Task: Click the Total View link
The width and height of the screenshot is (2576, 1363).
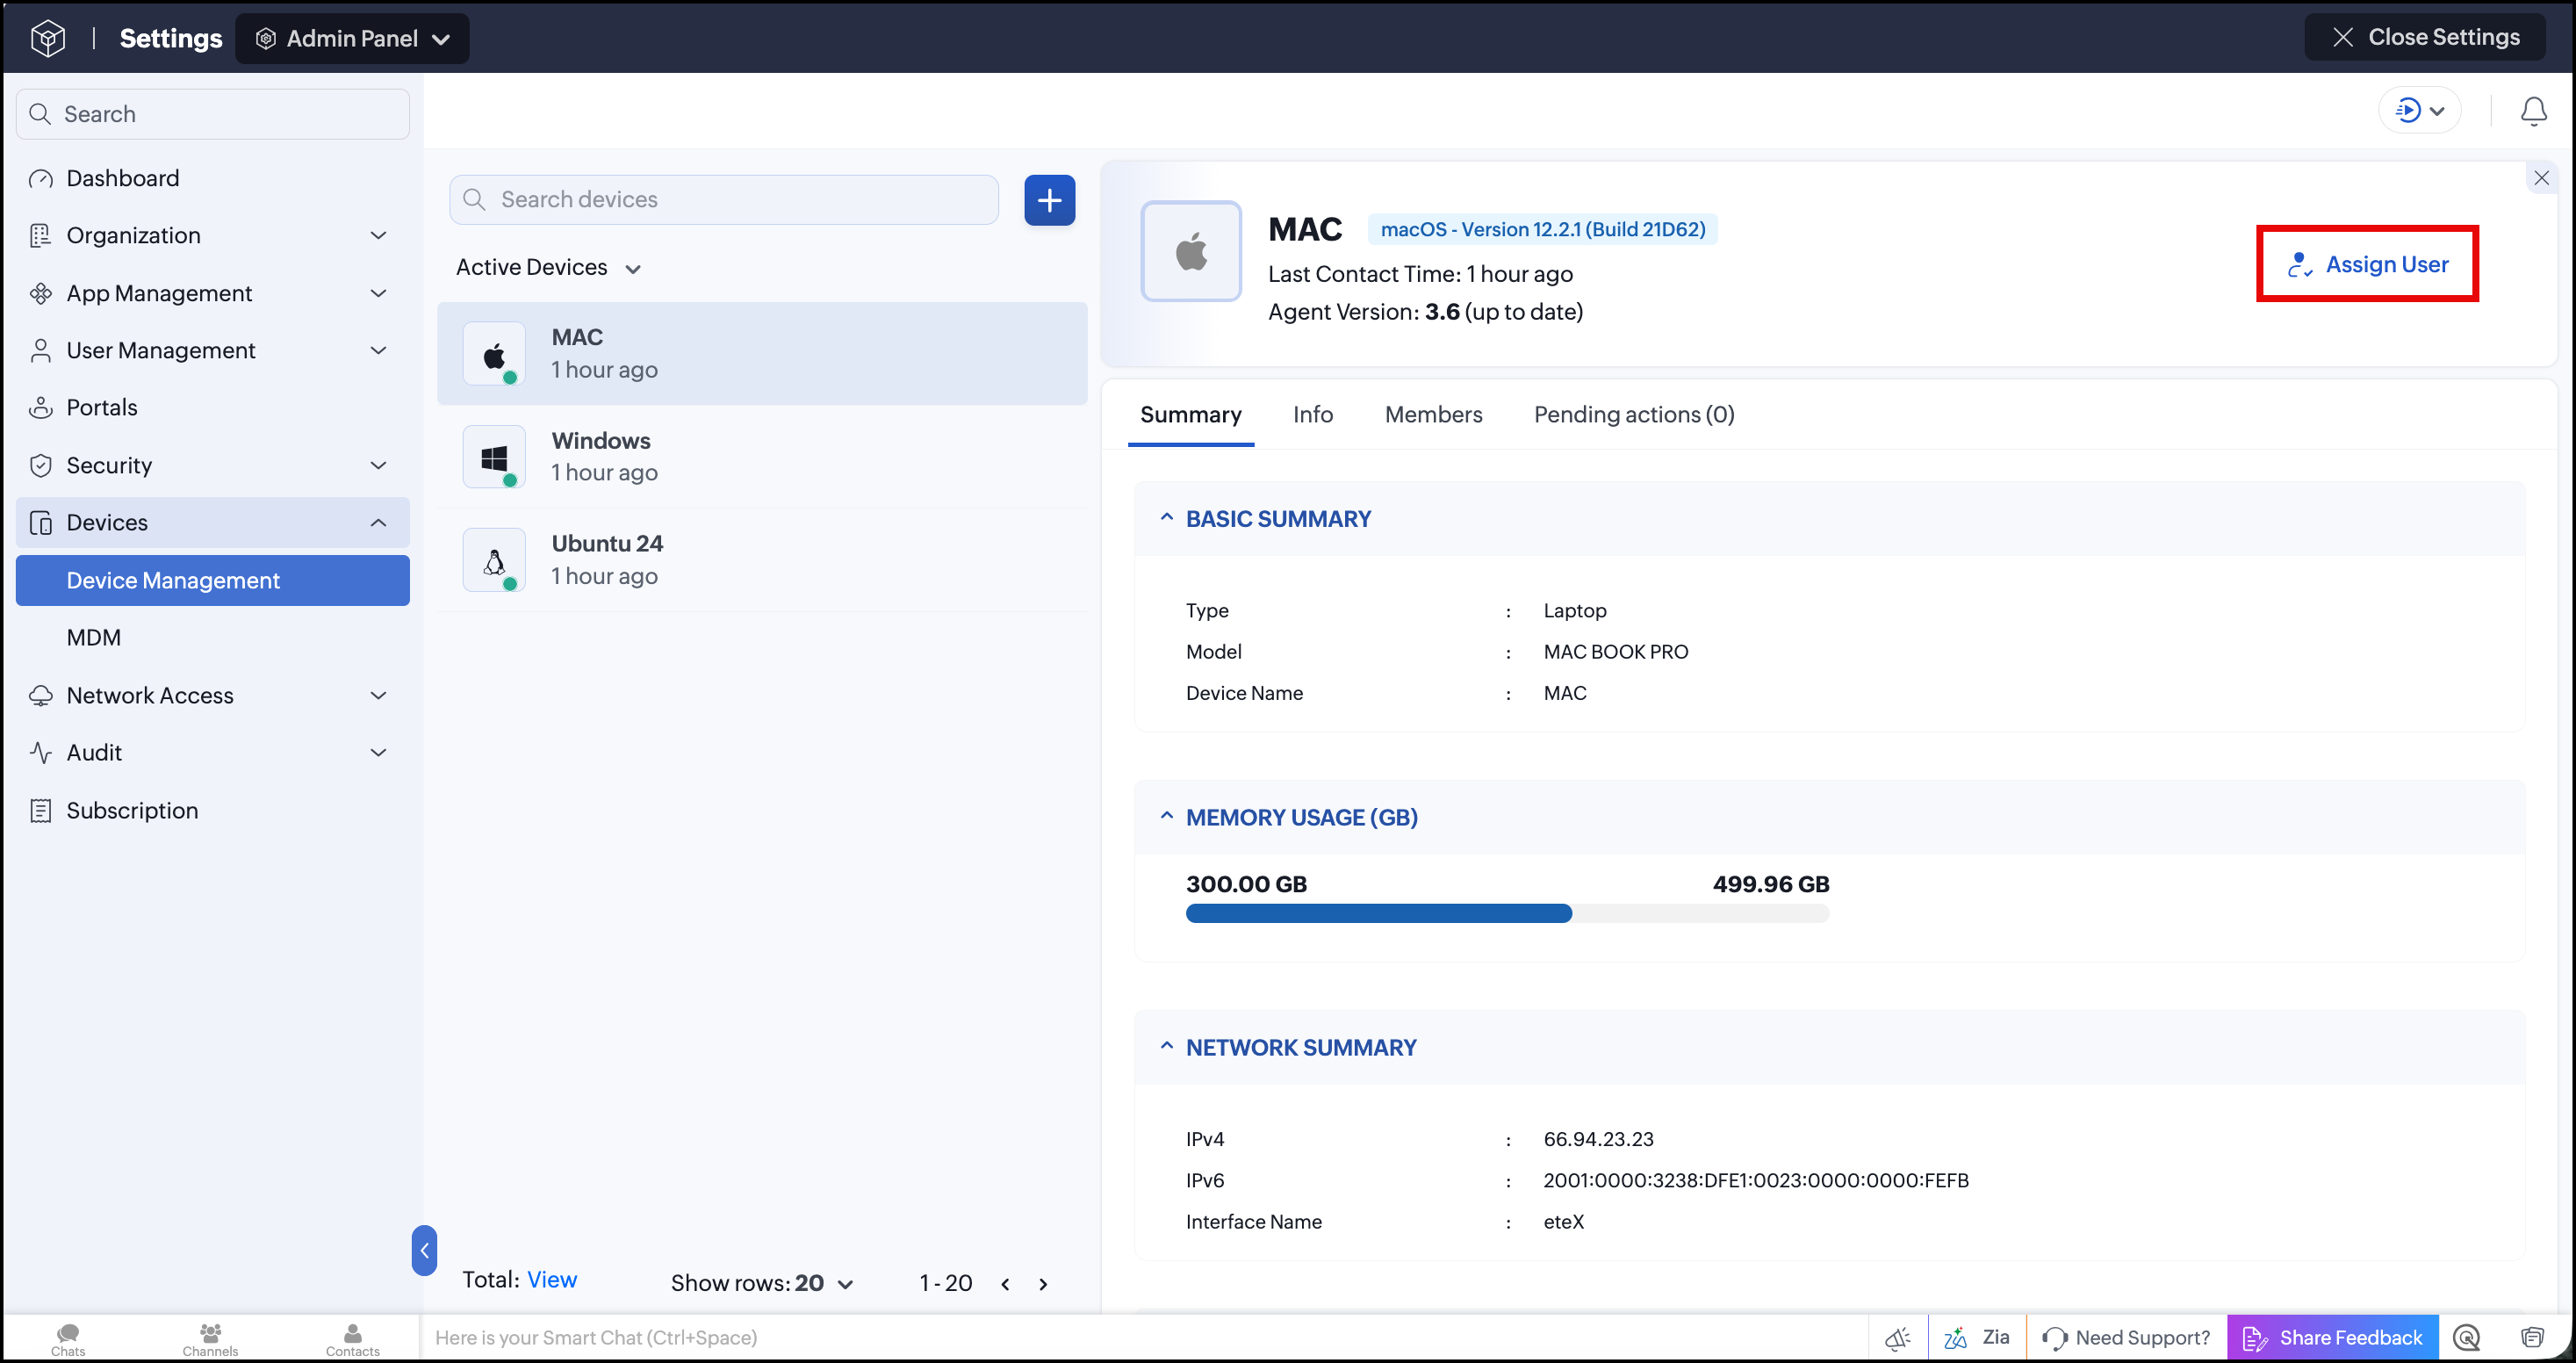Action: (x=552, y=1280)
